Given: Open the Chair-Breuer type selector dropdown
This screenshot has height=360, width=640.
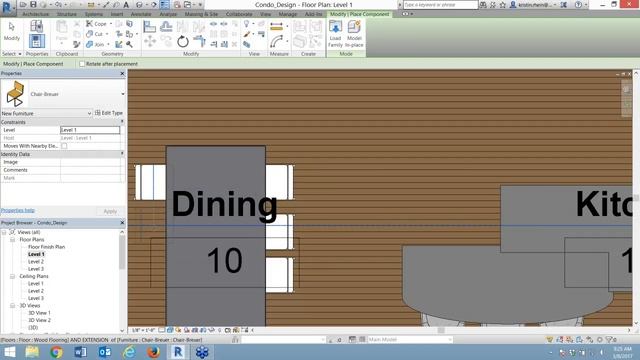Looking at the screenshot, I should point(122,94).
